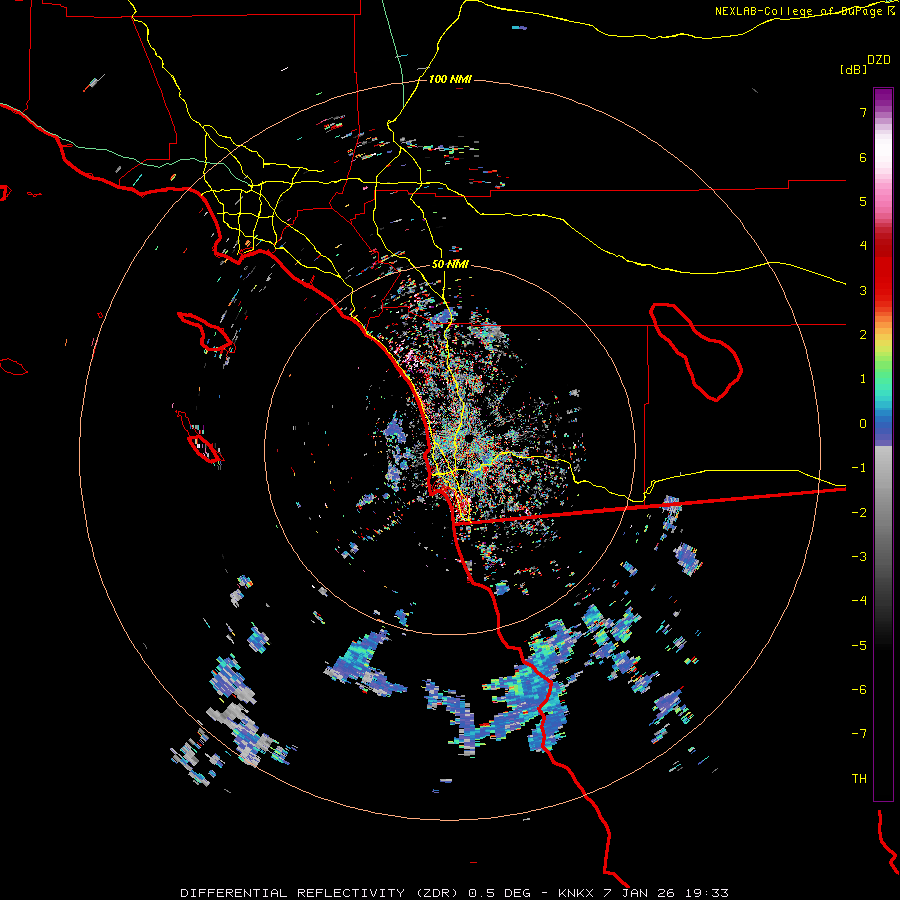Image resolution: width=900 pixels, height=900 pixels.
Task: Click the '-3' value on the color scale
Action: tap(859, 557)
